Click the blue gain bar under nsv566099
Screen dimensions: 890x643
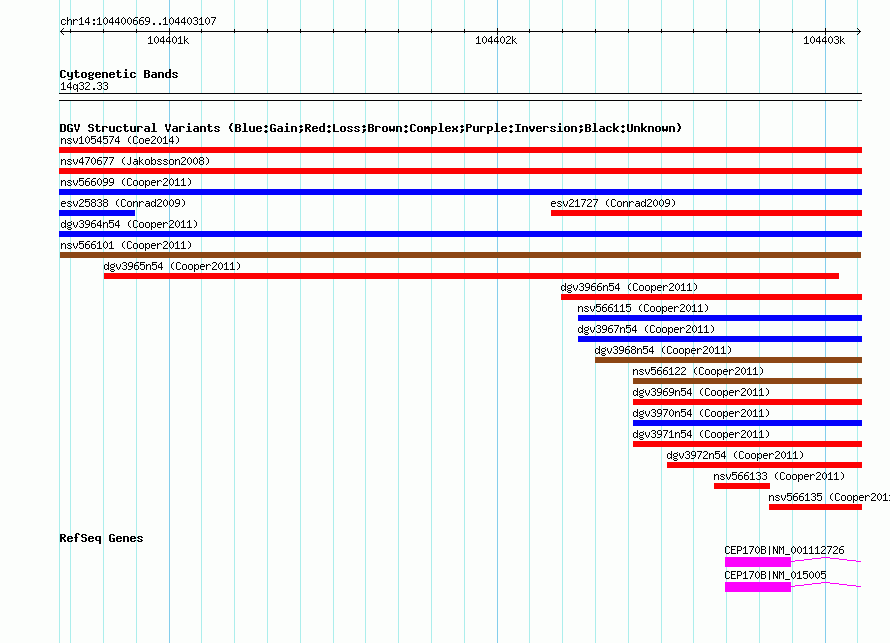click(460, 192)
